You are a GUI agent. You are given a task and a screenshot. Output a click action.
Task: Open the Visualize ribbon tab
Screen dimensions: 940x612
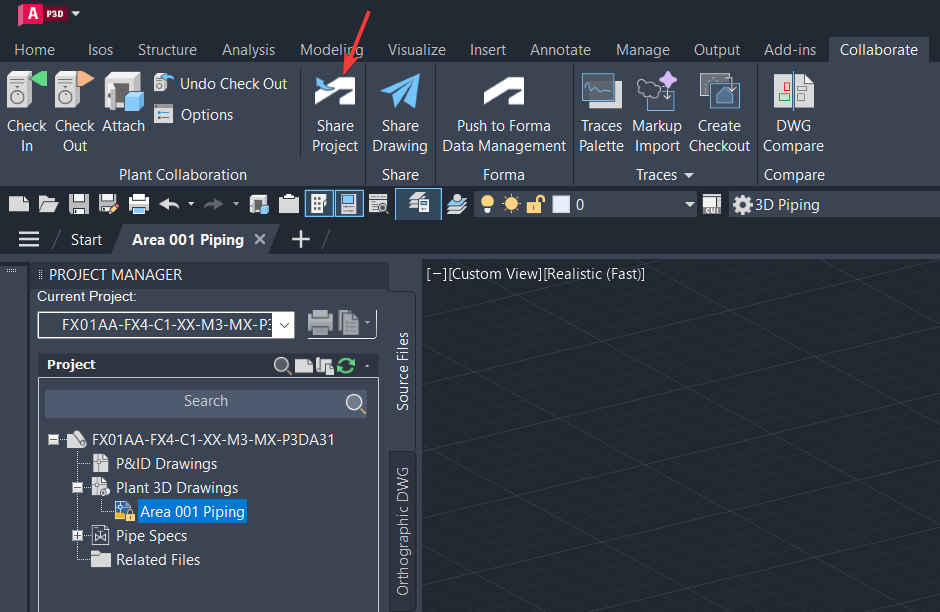pos(417,50)
